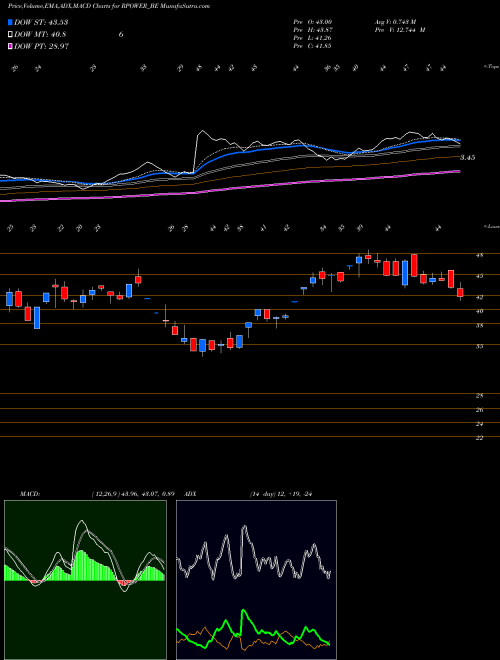Click the white DOW MT legend swatch
The image size is (500, 660).
click(x=11, y=35)
